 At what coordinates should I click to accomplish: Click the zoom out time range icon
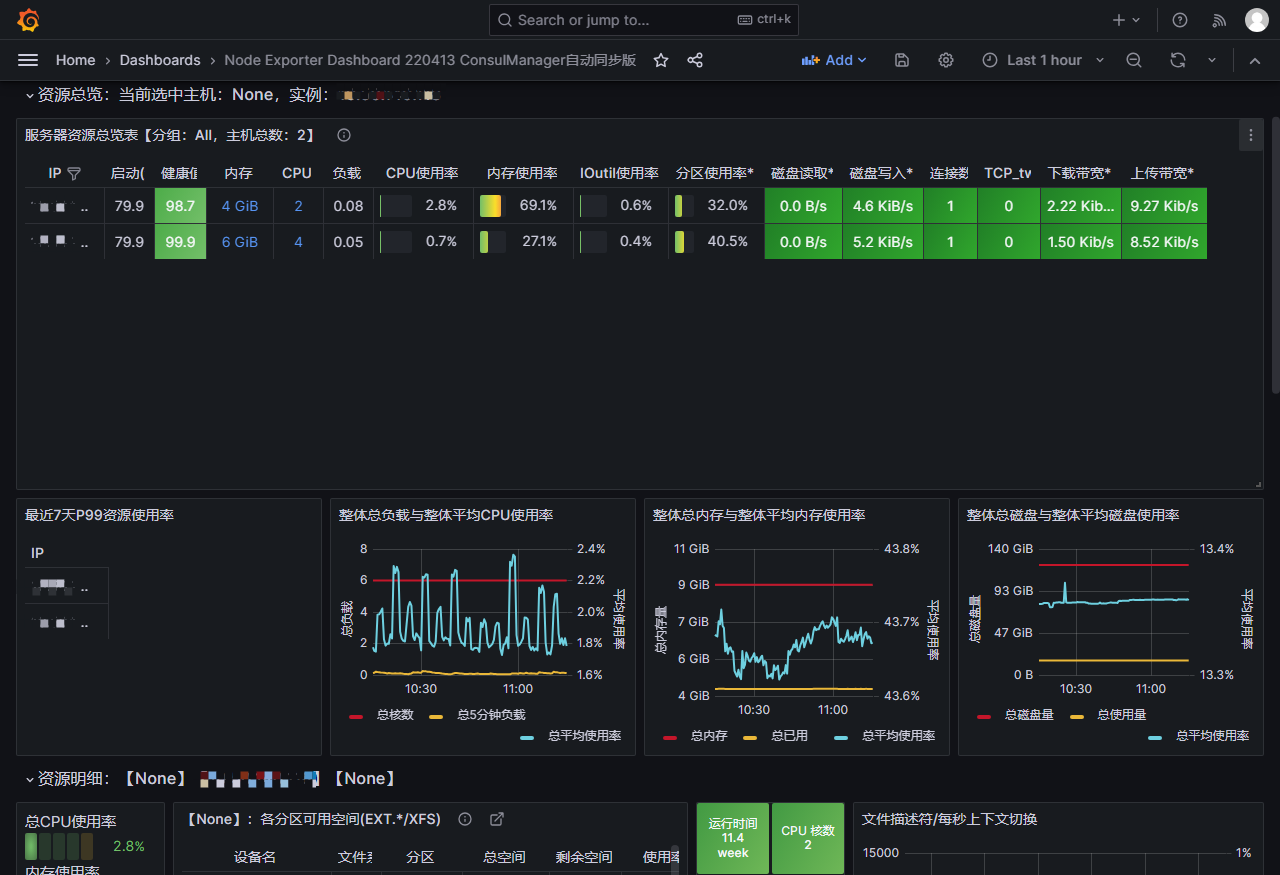point(1133,60)
